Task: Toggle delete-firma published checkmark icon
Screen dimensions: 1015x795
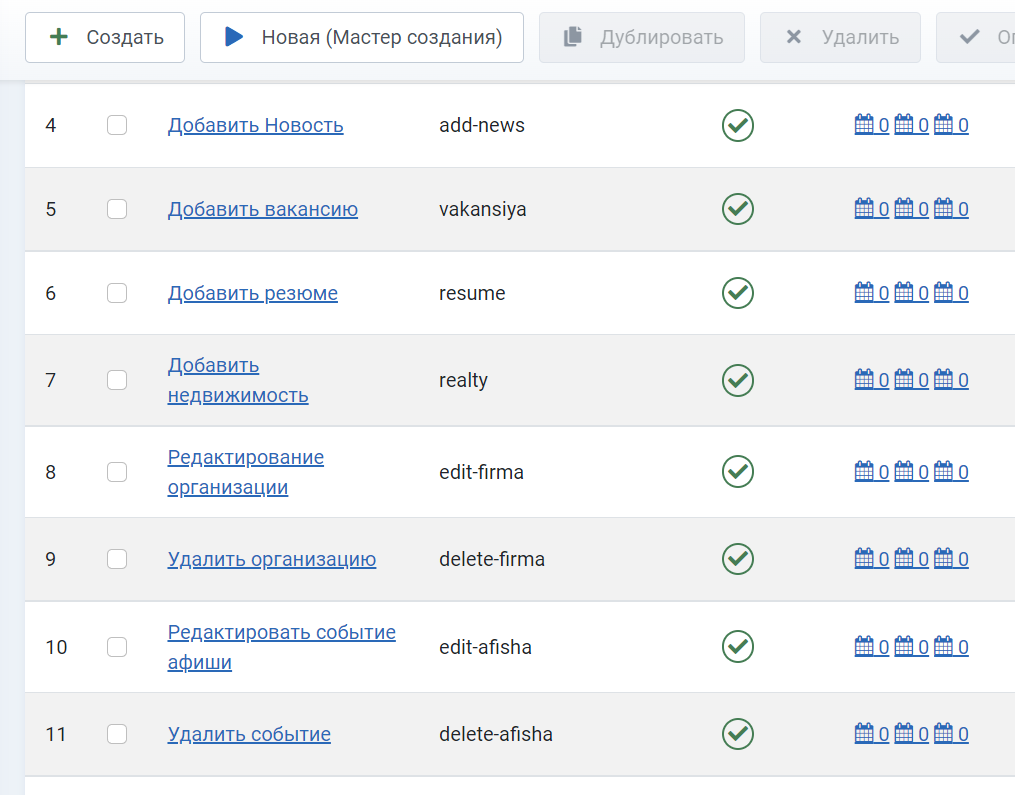Action: point(737,559)
